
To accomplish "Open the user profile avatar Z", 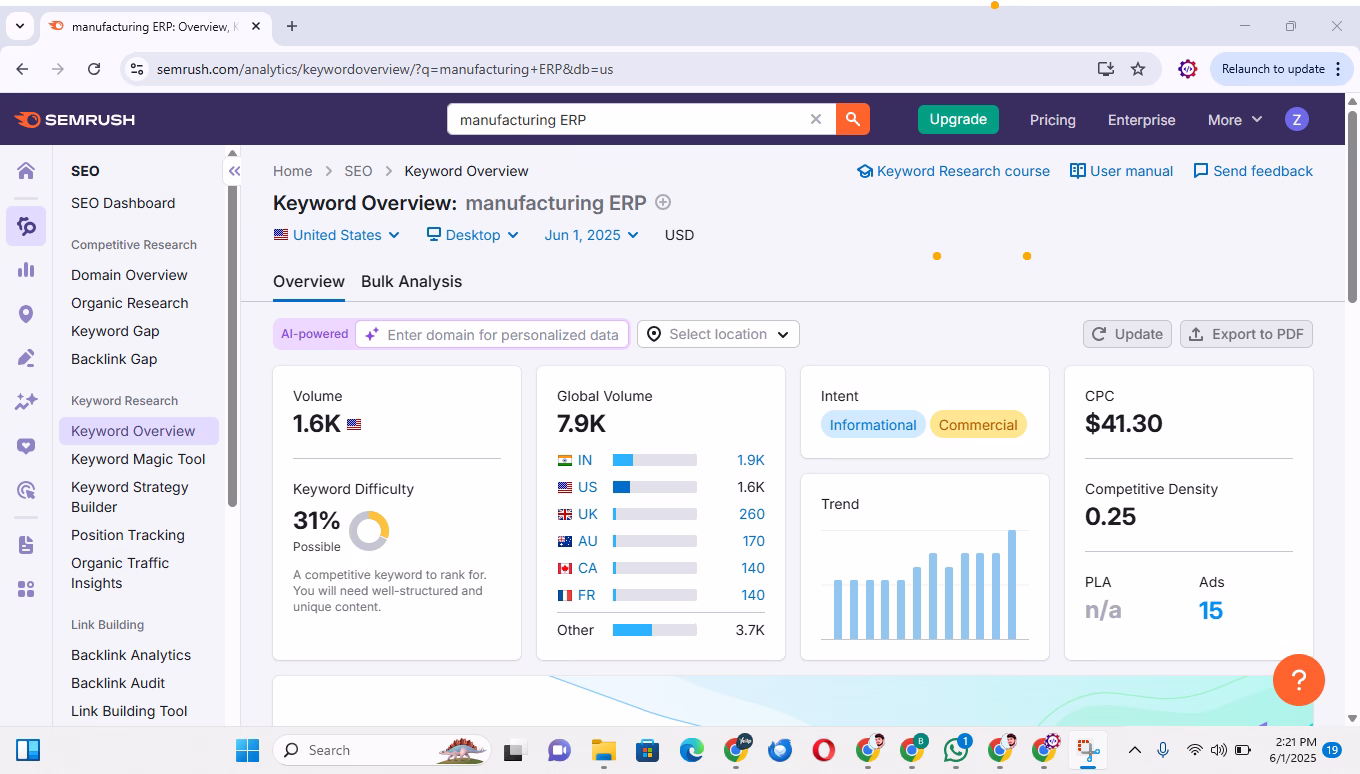I will click(1297, 119).
